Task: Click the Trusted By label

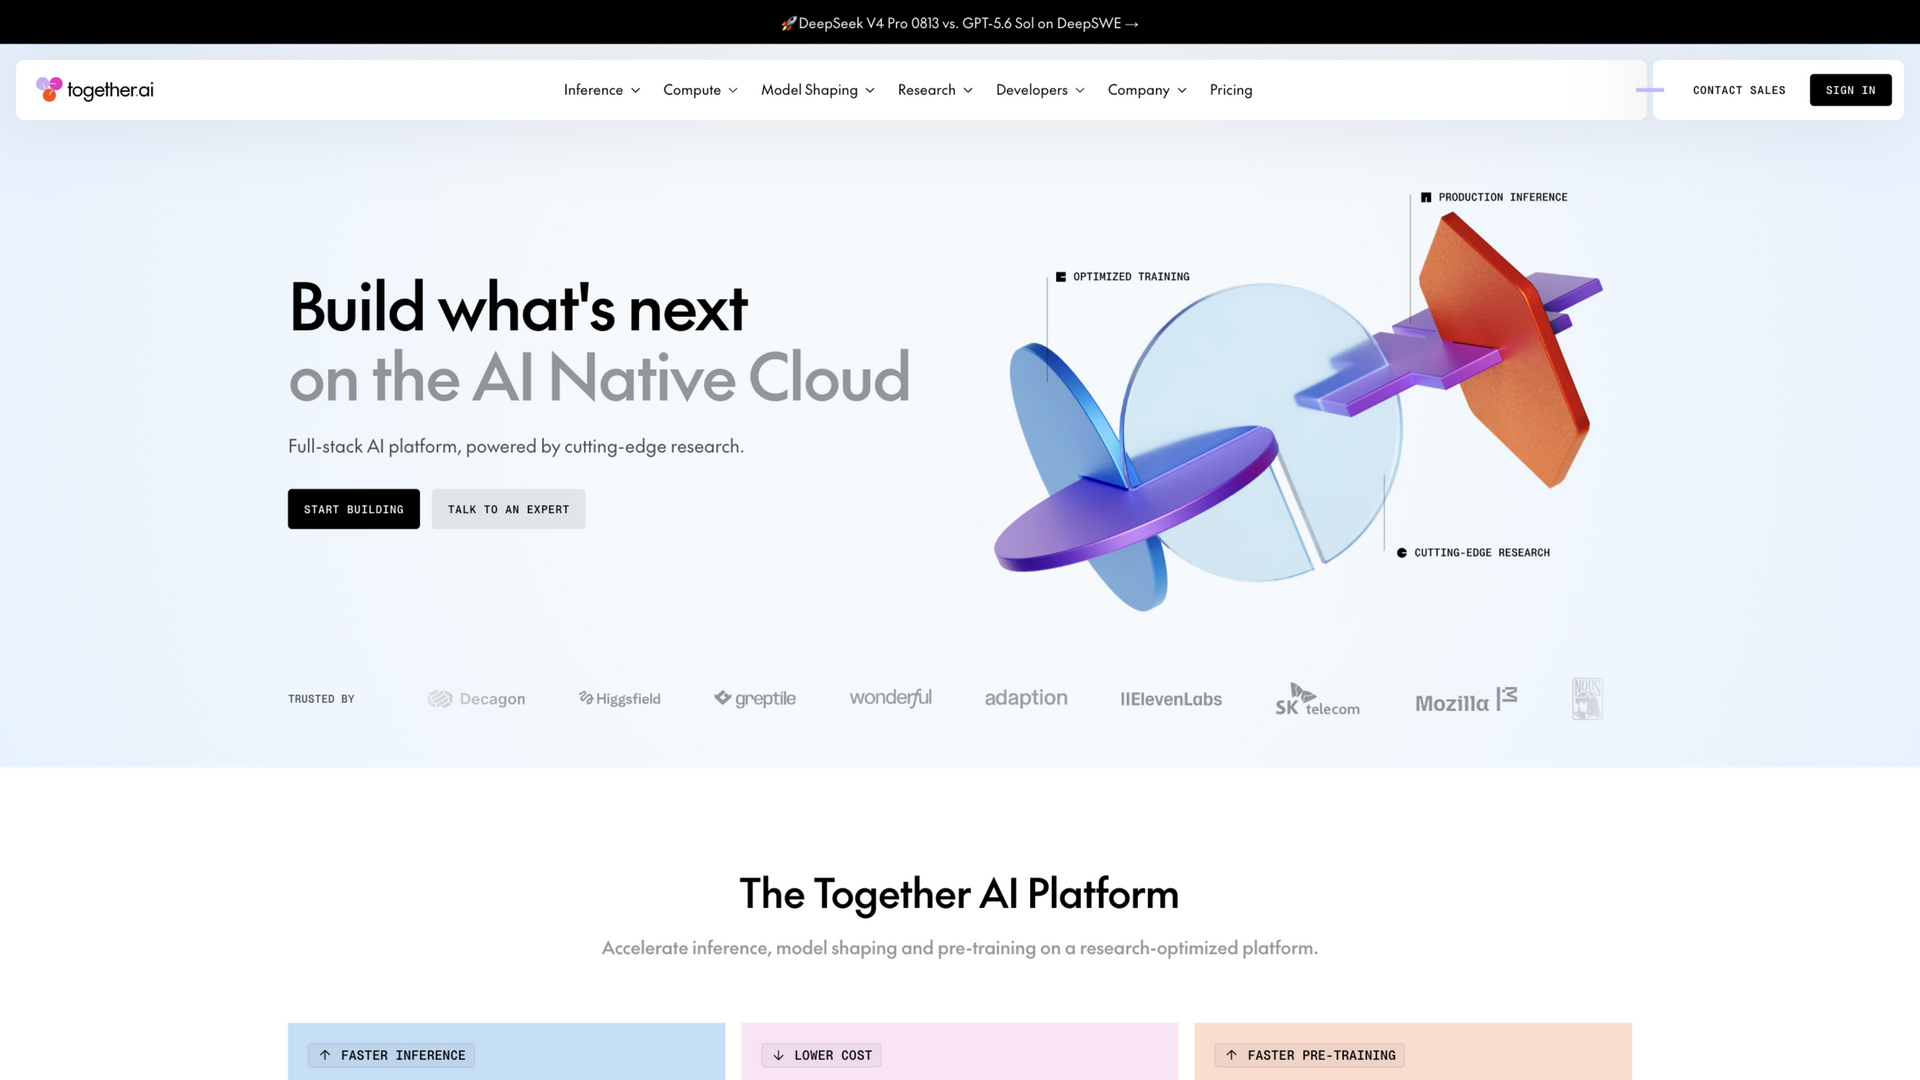Action: point(321,699)
